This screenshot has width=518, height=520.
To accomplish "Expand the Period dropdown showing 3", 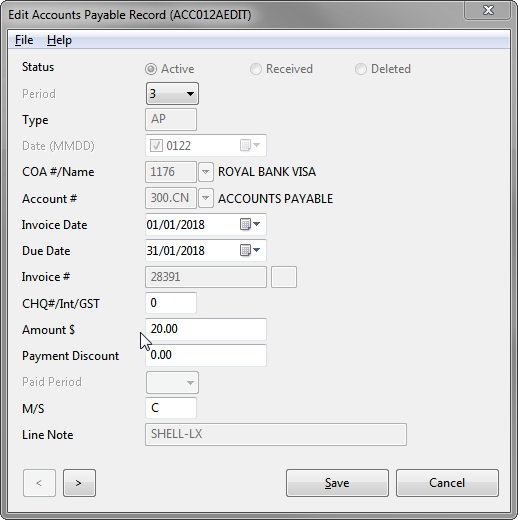I will pos(172,94).
